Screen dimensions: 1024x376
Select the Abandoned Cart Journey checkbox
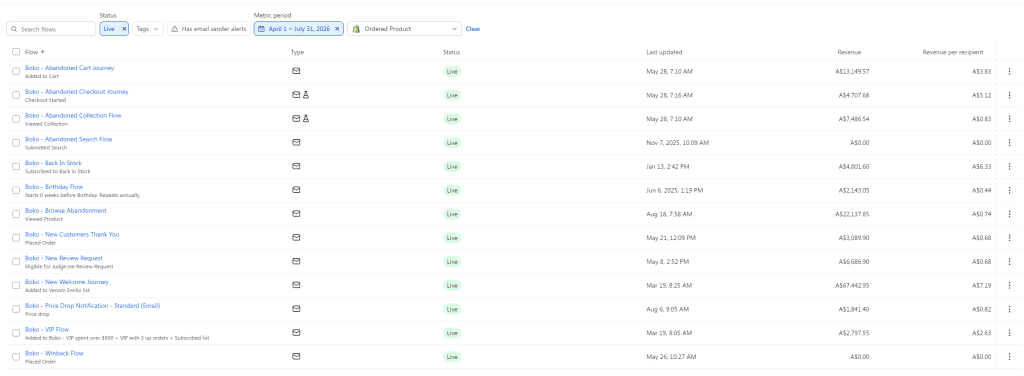click(16, 72)
